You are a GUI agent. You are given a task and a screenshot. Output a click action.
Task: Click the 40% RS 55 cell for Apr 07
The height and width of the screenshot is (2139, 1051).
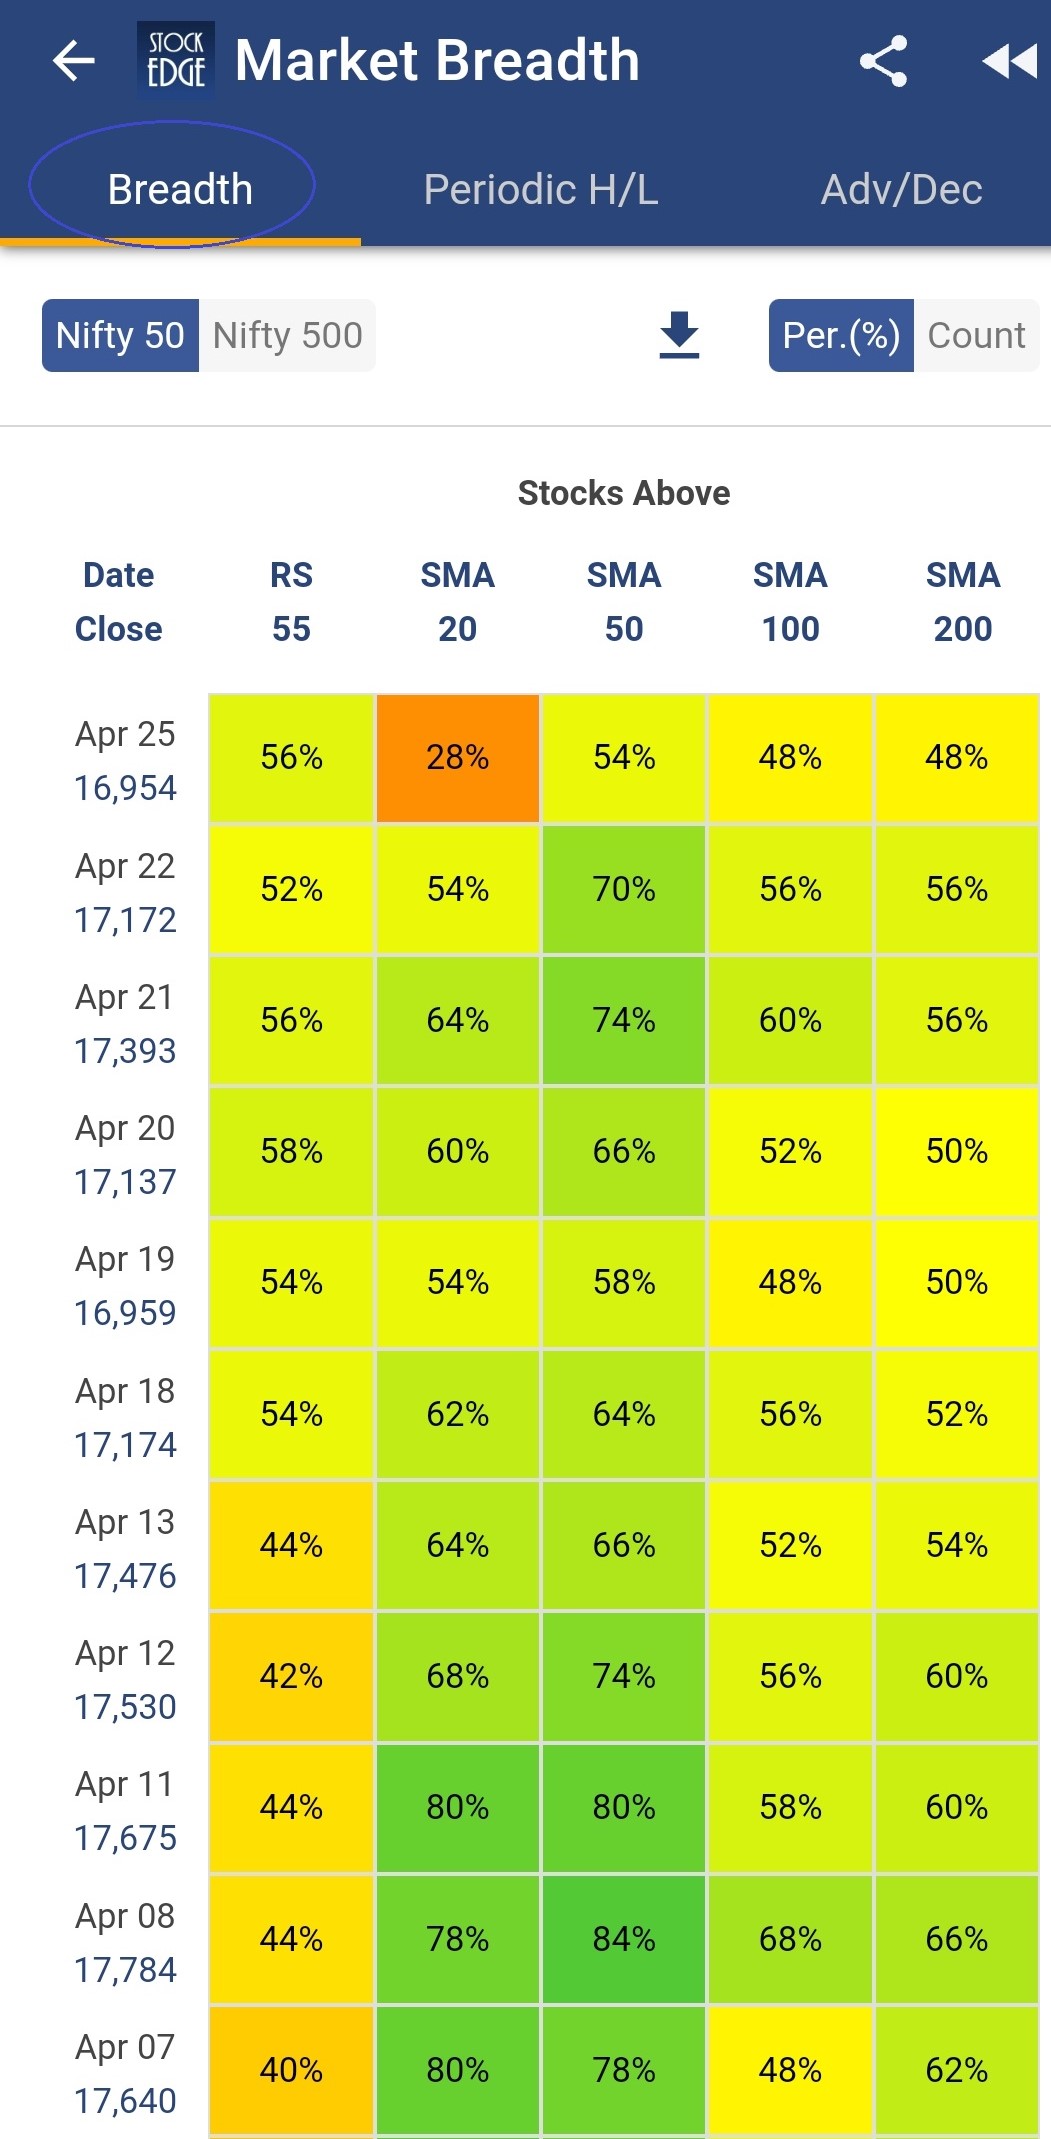coord(290,2070)
